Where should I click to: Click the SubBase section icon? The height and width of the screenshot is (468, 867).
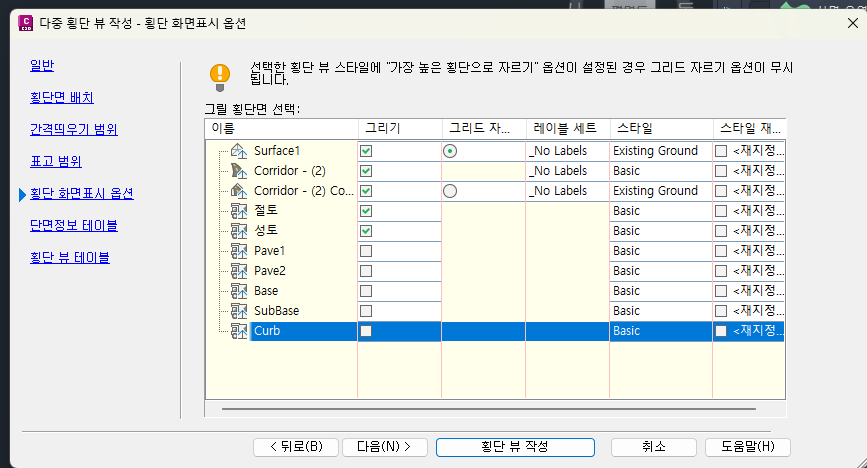point(239,311)
